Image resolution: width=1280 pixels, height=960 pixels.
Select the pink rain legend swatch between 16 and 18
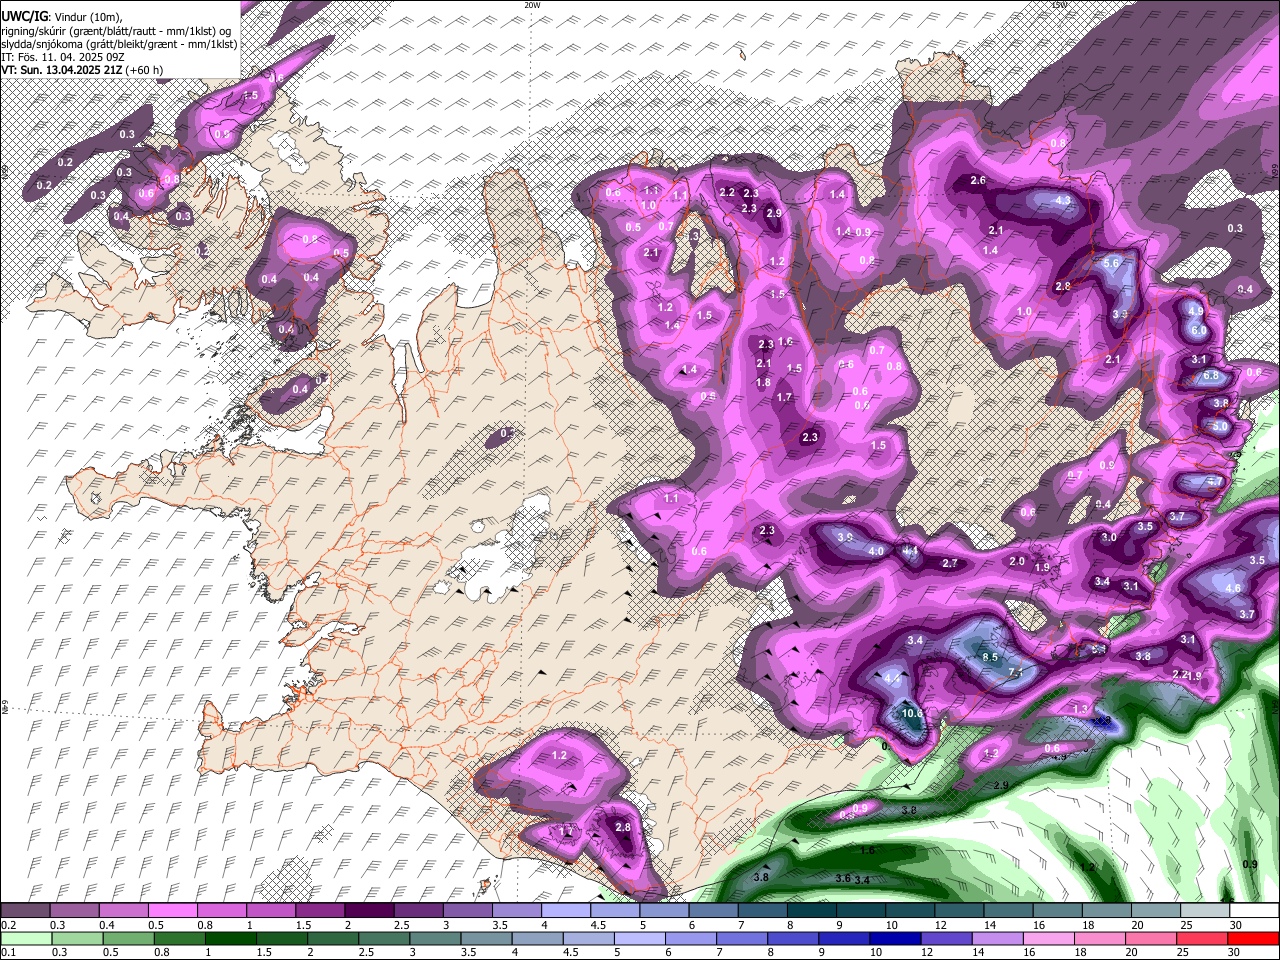[1048, 938]
